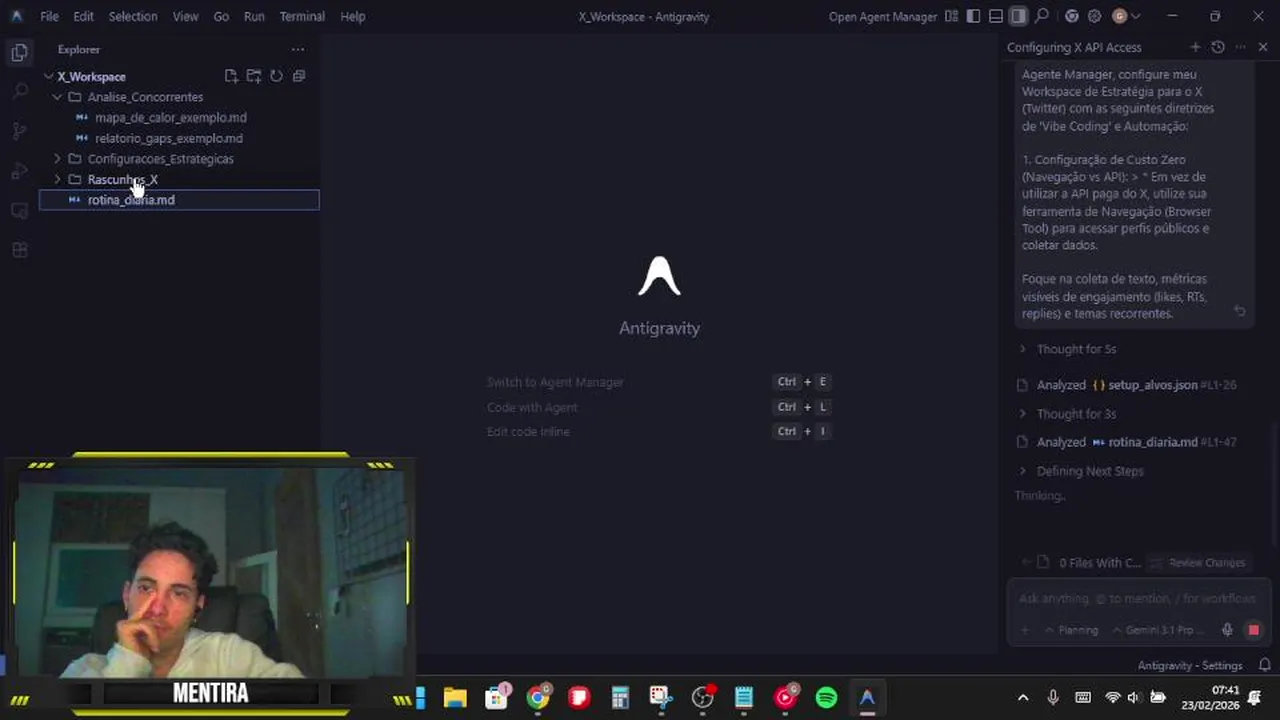The height and width of the screenshot is (720, 1280).
Task: Expand Defining Next Steps section
Action: click(1080, 471)
